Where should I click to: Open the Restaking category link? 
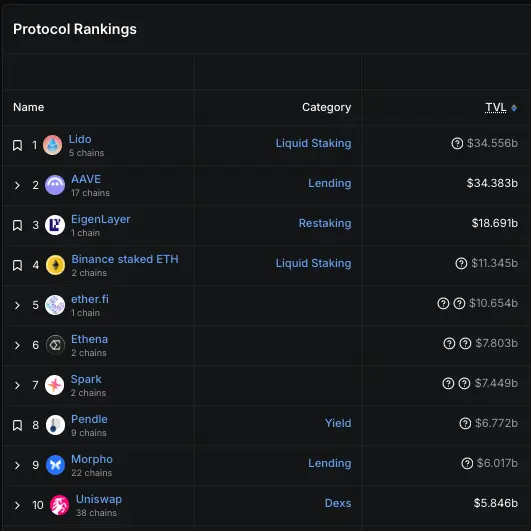[x=325, y=223]
